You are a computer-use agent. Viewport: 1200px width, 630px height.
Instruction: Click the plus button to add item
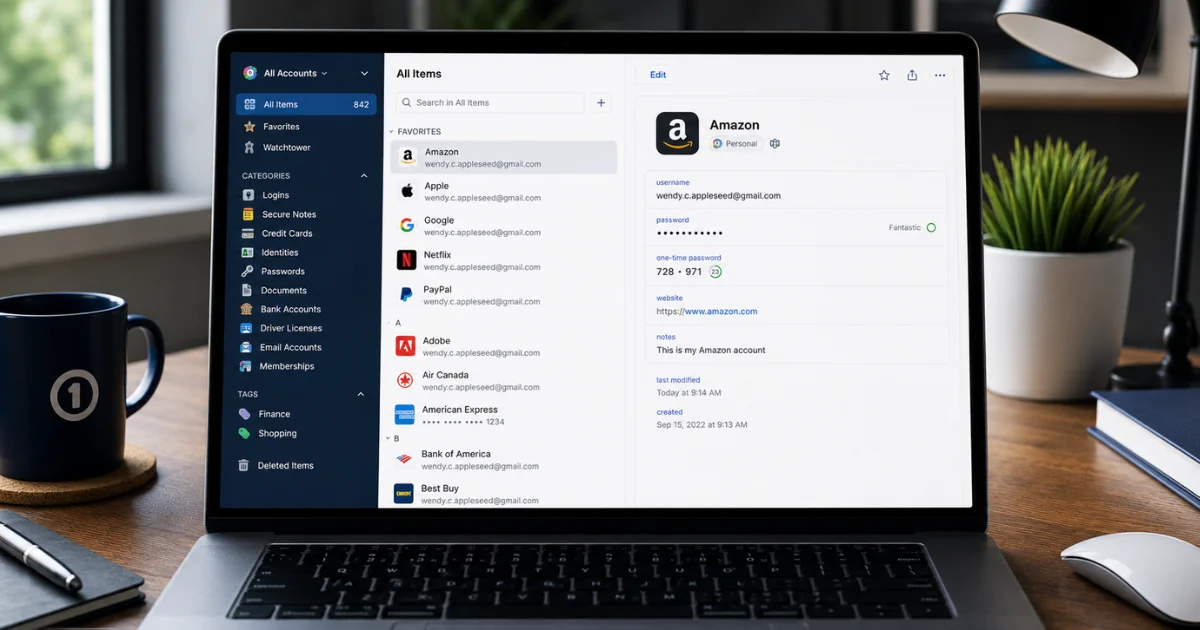[601, 103]
